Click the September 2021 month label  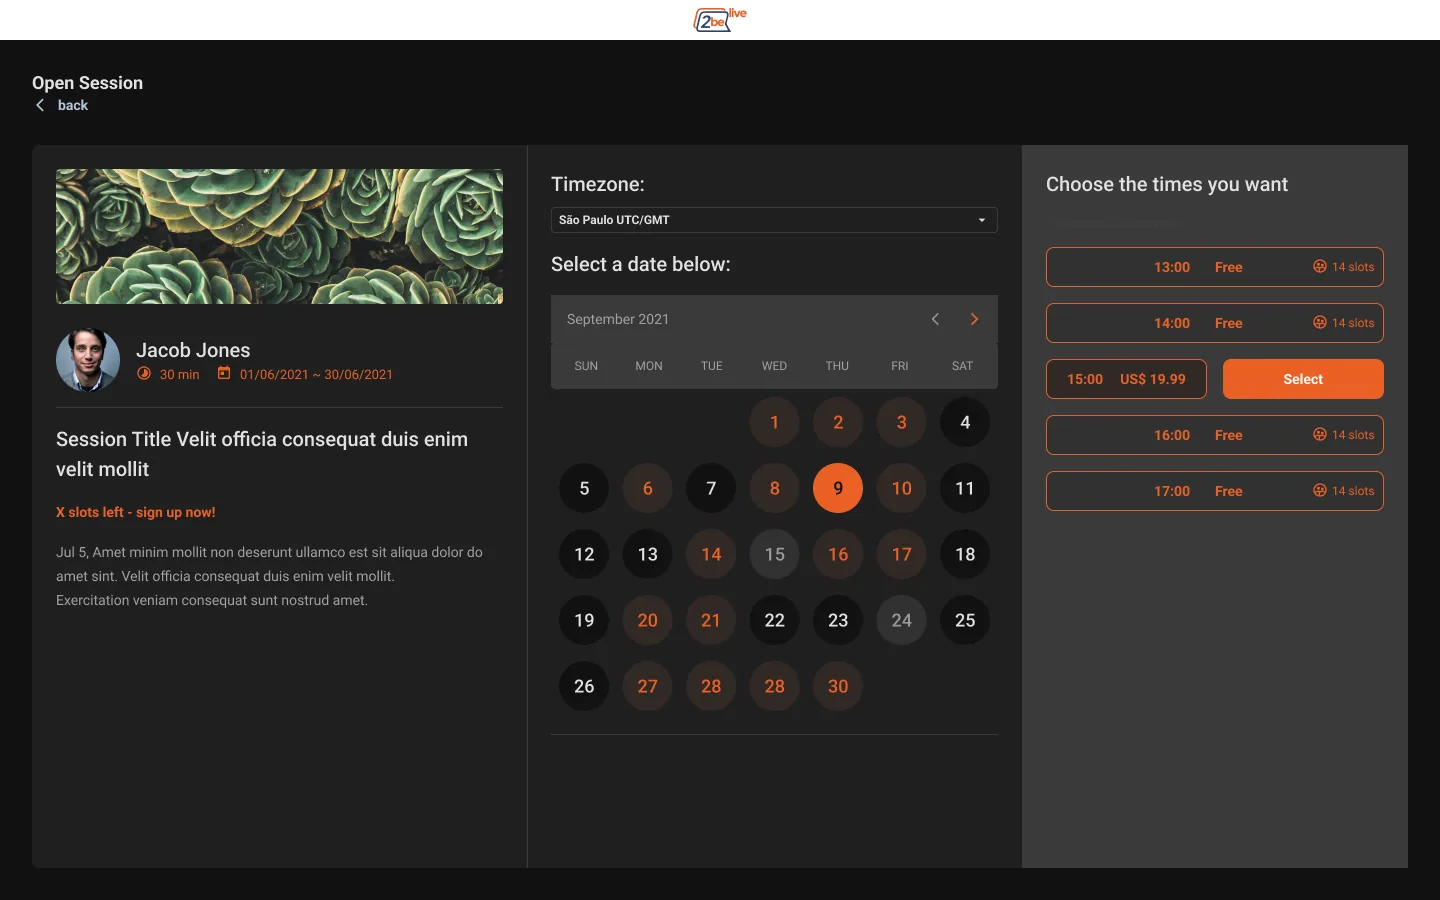point(618,319)
